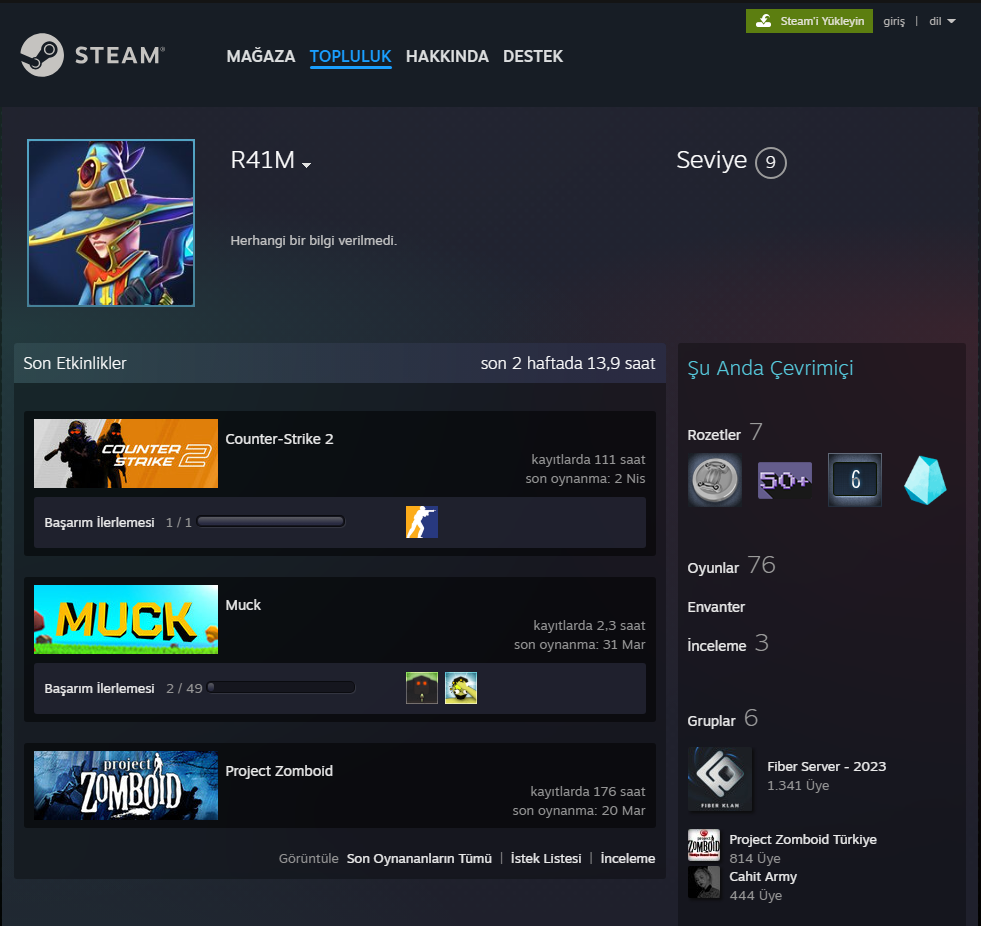Open the DESTEK support menu
981x926 pixels.
click(x=533, y=56)
